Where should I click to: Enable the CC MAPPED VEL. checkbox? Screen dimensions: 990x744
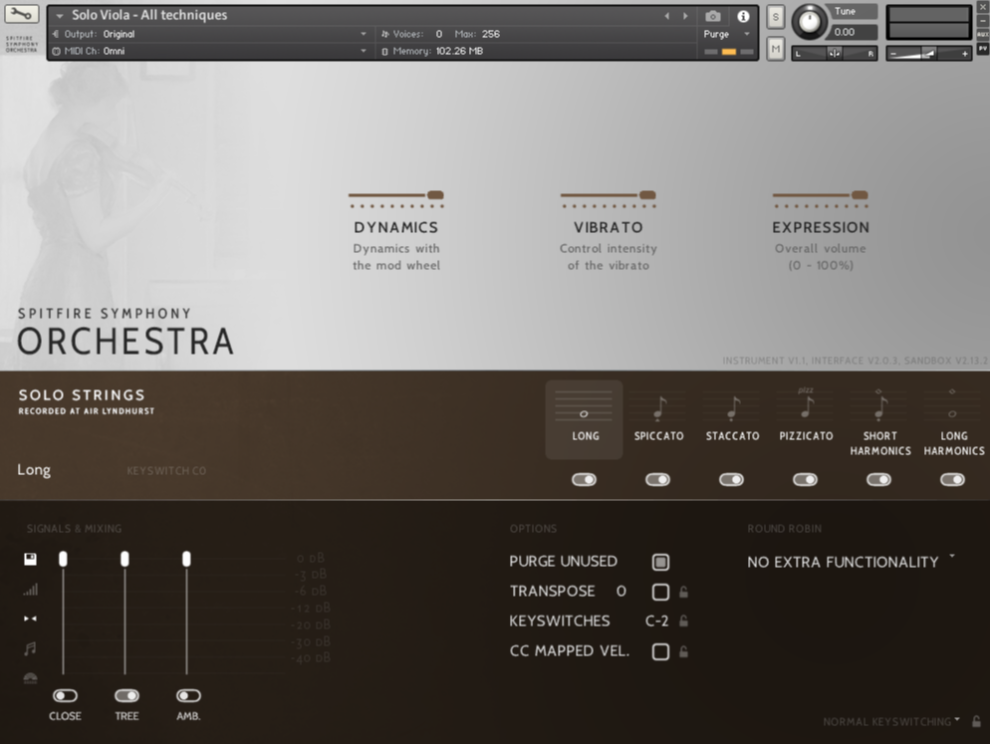(x=660, y=651)
